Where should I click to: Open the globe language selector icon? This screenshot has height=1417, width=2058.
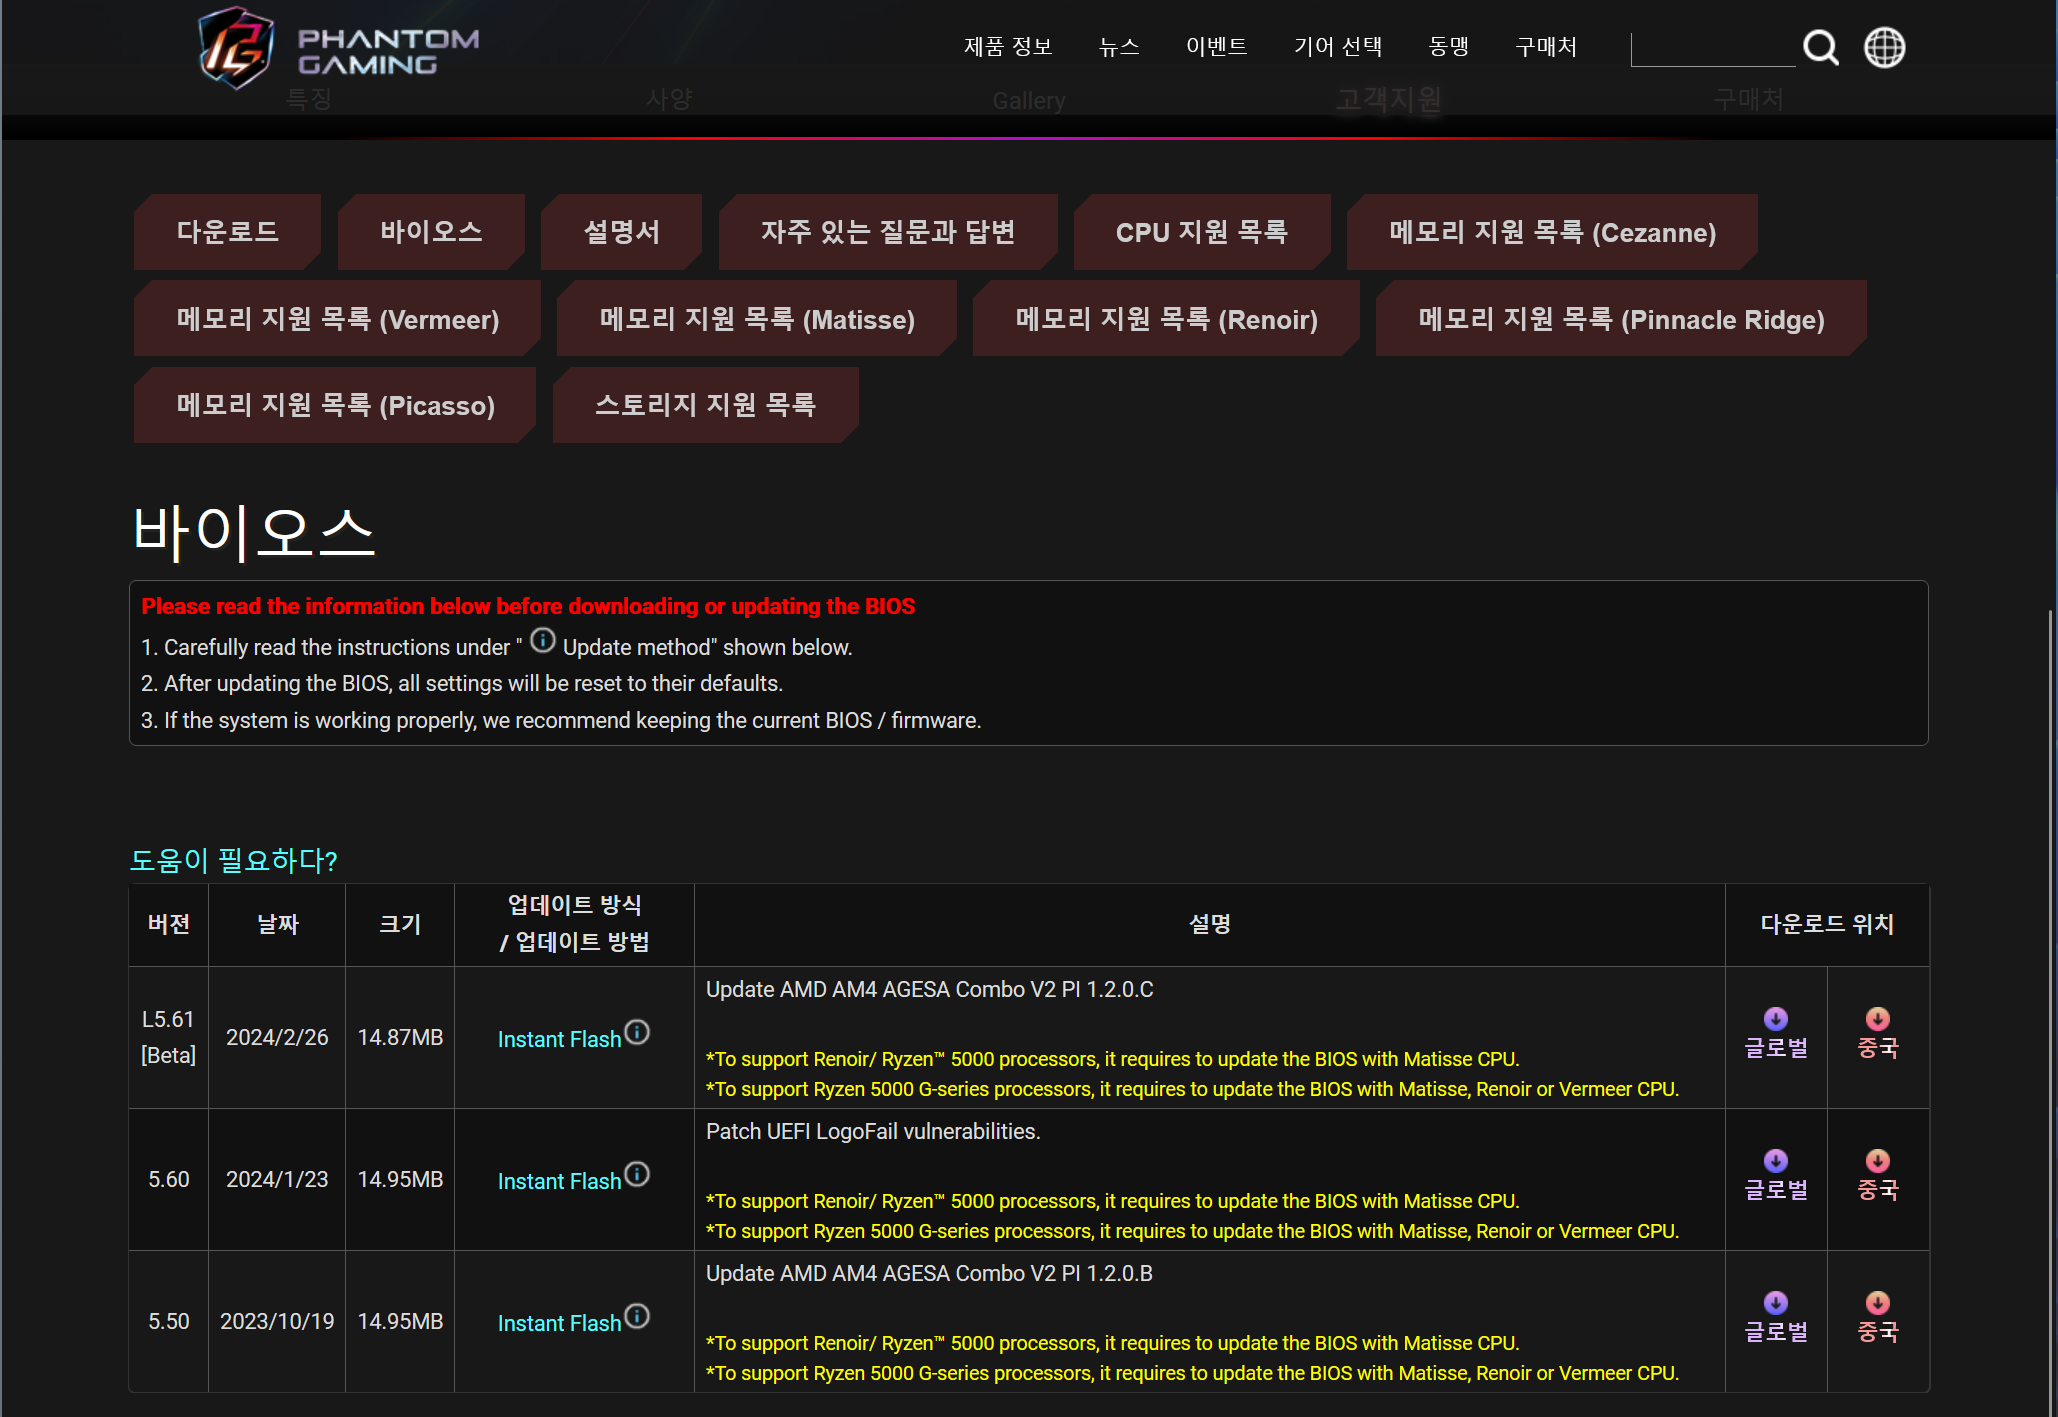point(1884,47)
